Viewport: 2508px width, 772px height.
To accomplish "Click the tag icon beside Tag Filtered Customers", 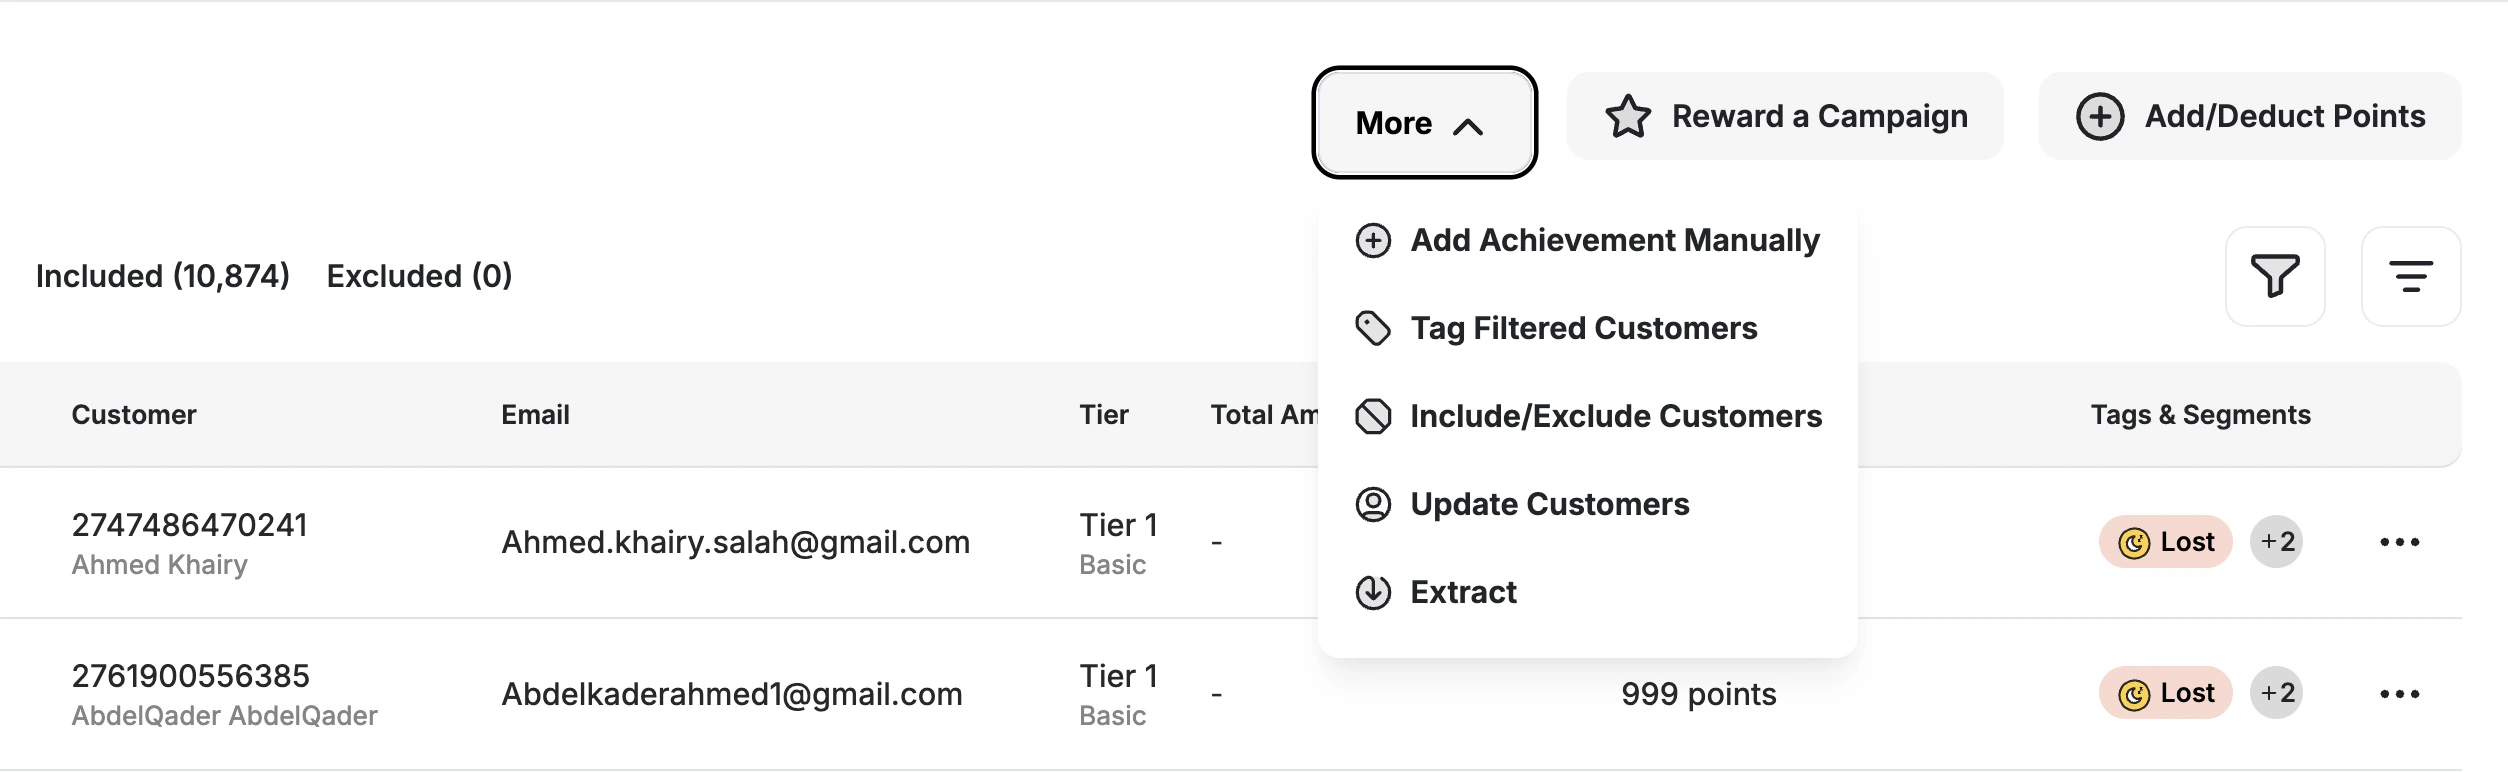I will [x=1372, y=328].
